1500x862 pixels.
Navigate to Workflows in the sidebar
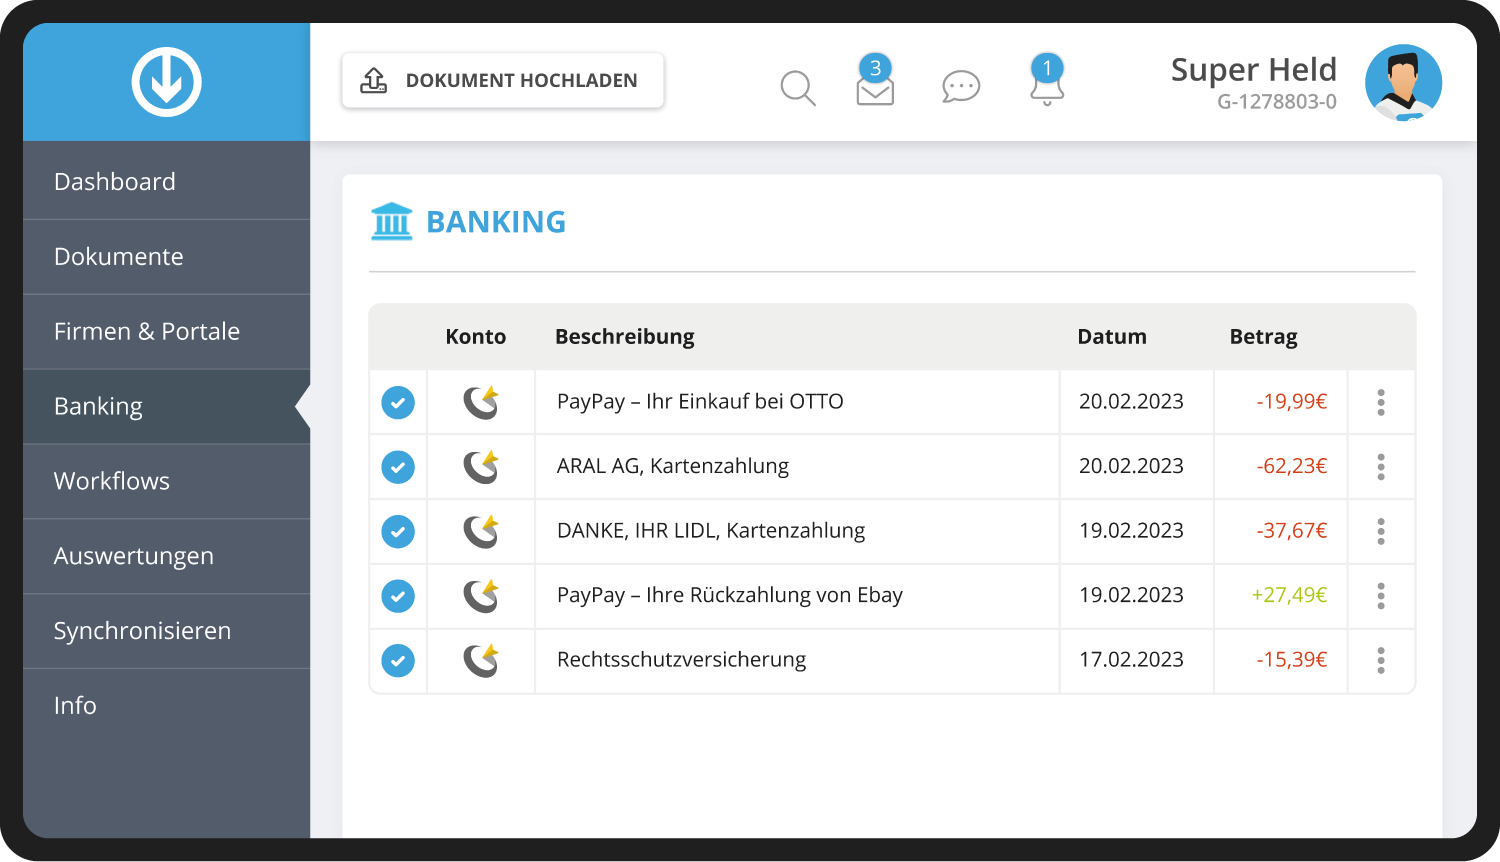(x=112, y=481)
